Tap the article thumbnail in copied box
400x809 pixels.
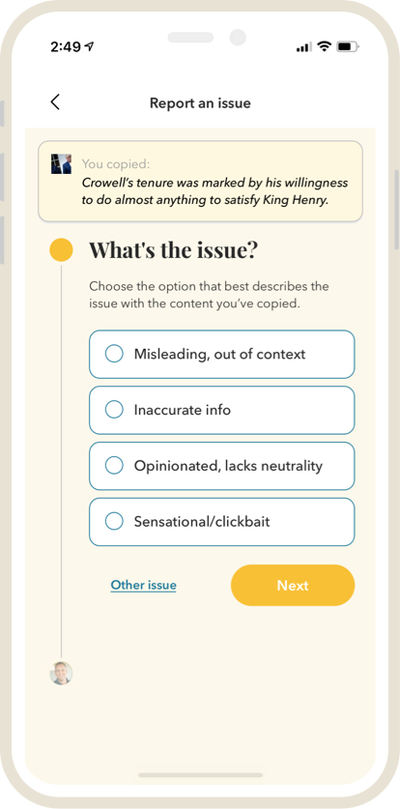point(61,164)
